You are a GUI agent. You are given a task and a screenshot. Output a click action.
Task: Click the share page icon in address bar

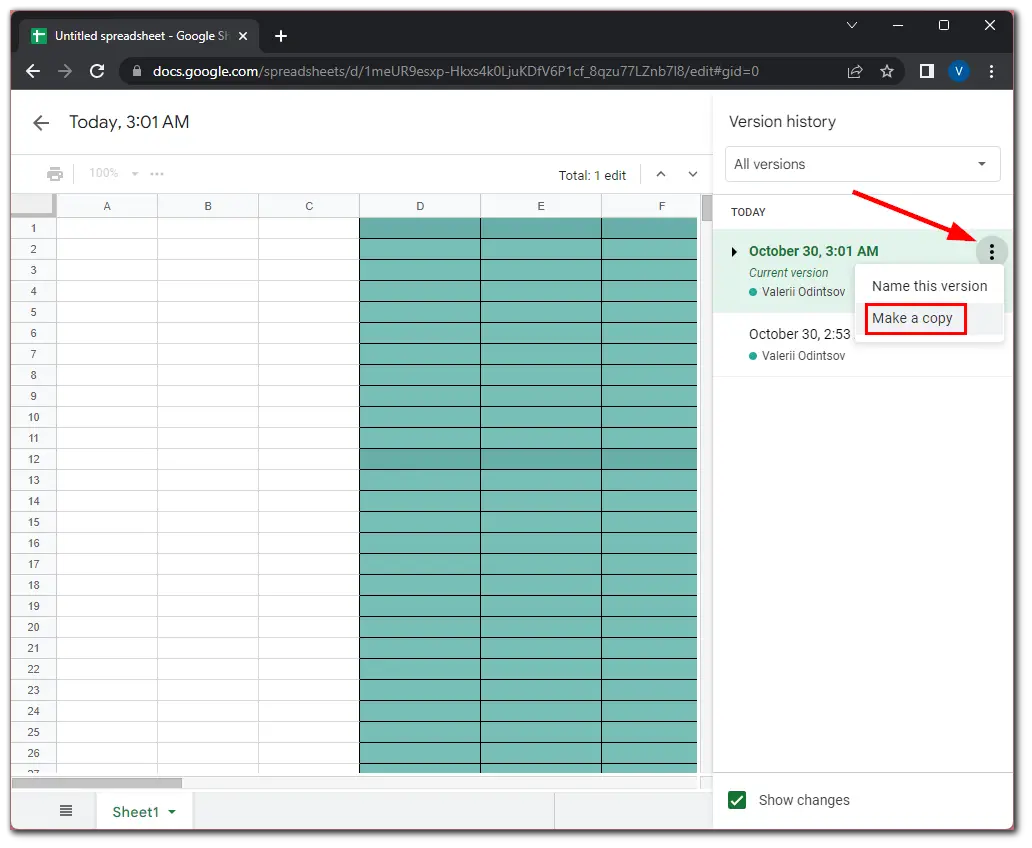pyautogui.click(x=855, y=71)
